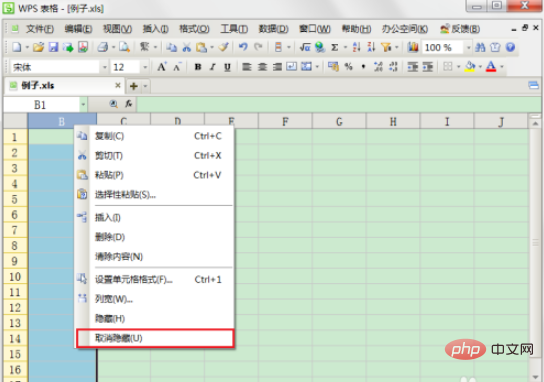Open the 插入(I) menu in menu bar
The image size is (544, 382).
tap(155, 29)
